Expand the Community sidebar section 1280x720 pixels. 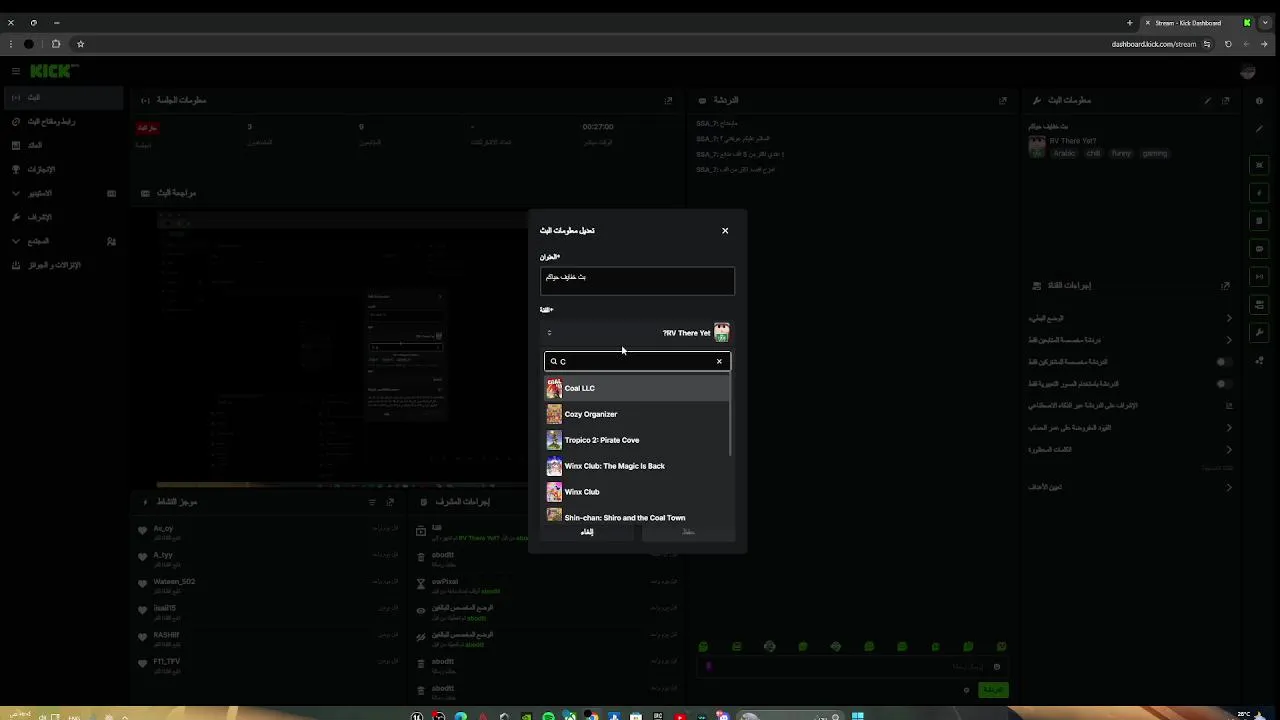pos(62,241)
